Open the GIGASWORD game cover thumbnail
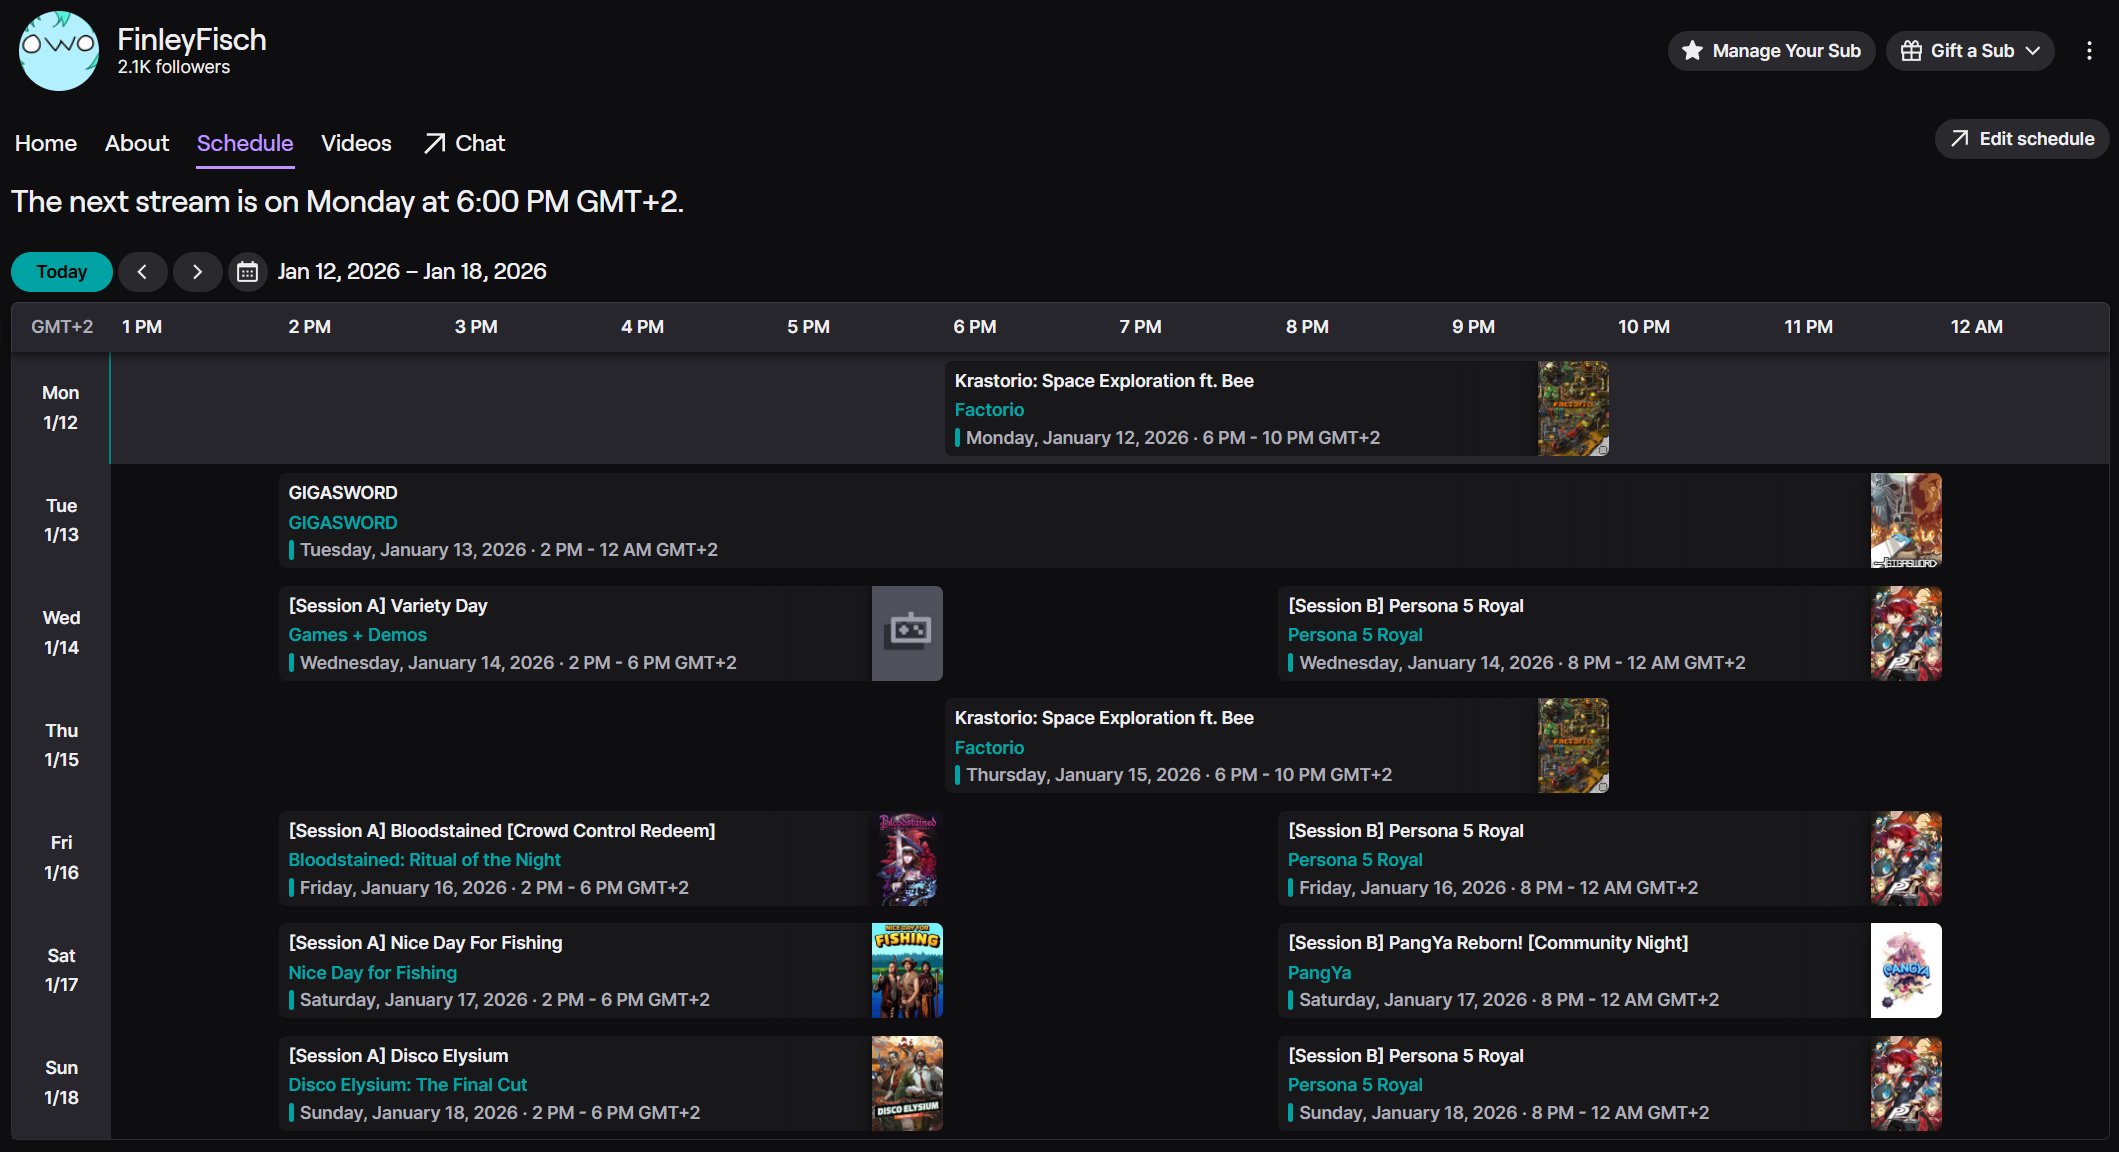 [1905, 521]
